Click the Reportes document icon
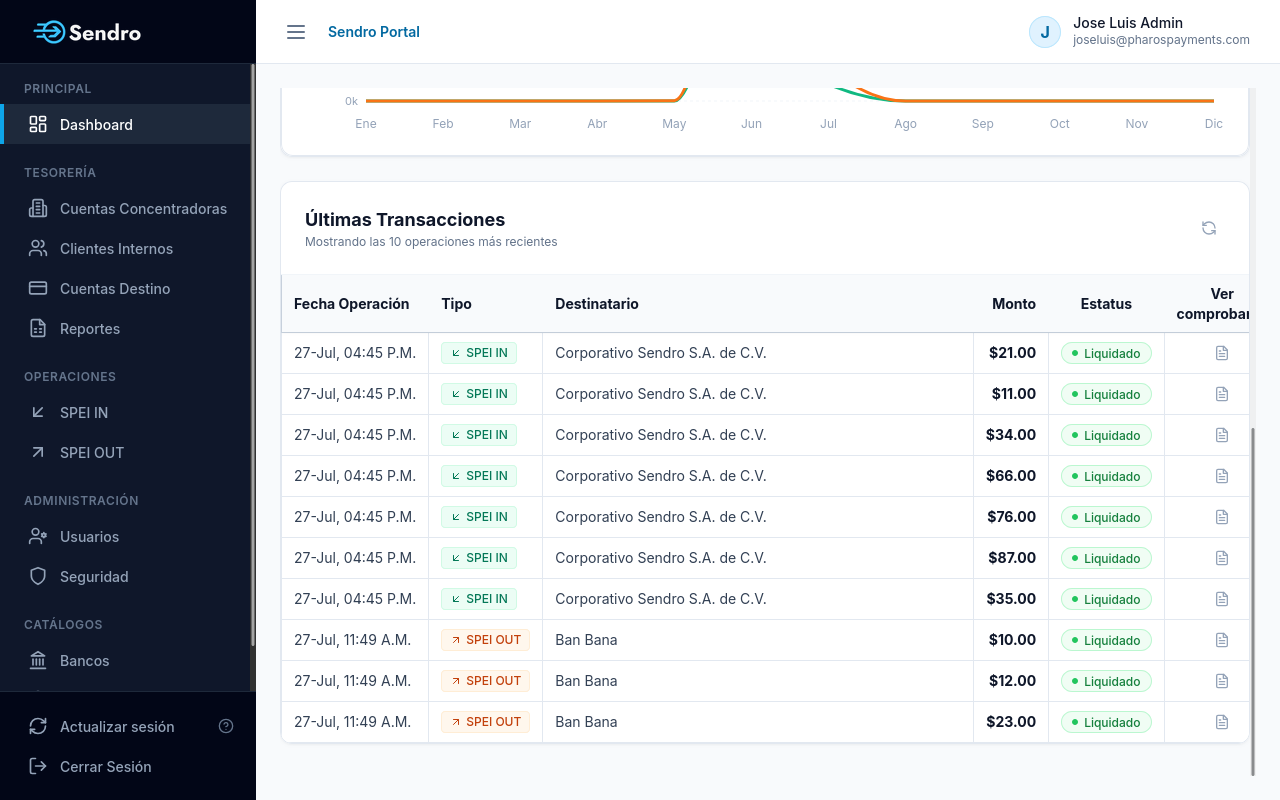This screenshot has height=800, width=1280. 38,328
